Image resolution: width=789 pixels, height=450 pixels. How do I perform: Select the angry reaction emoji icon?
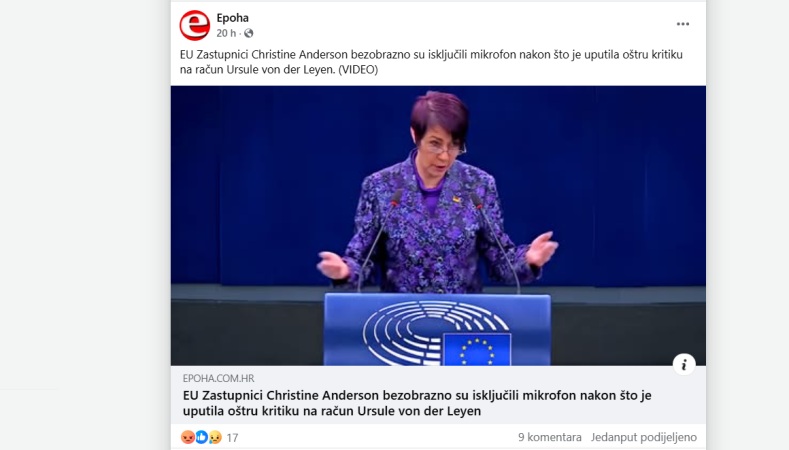[x=188, y=437]
